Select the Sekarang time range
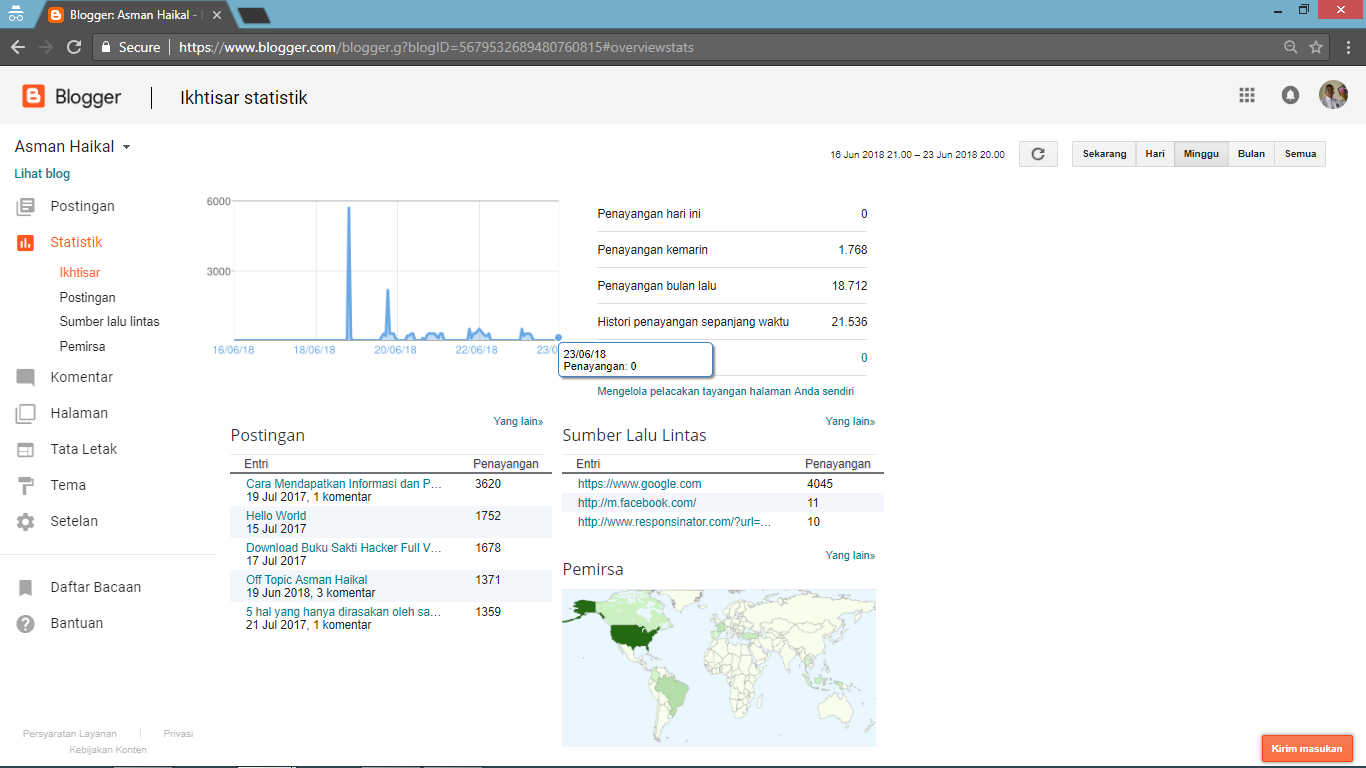Viewport: 1366px width, 768px height. click(x=1104, y=154)
